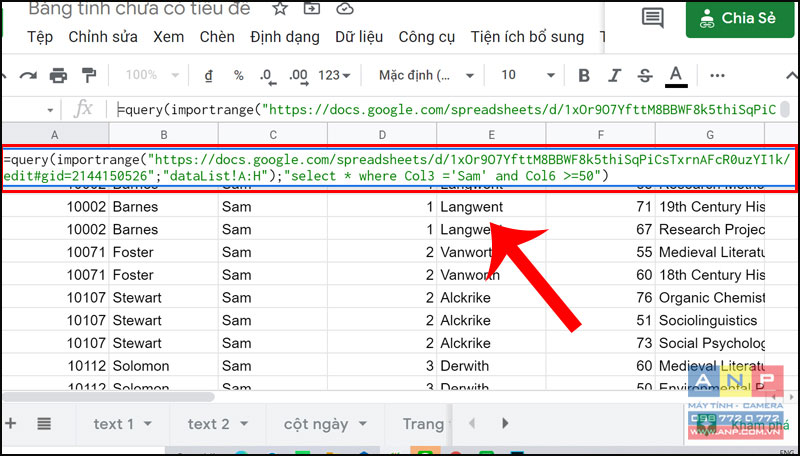The image size is (800, 456).
Task: Collapse the menus with the up chevron
Action: (792, 75)
